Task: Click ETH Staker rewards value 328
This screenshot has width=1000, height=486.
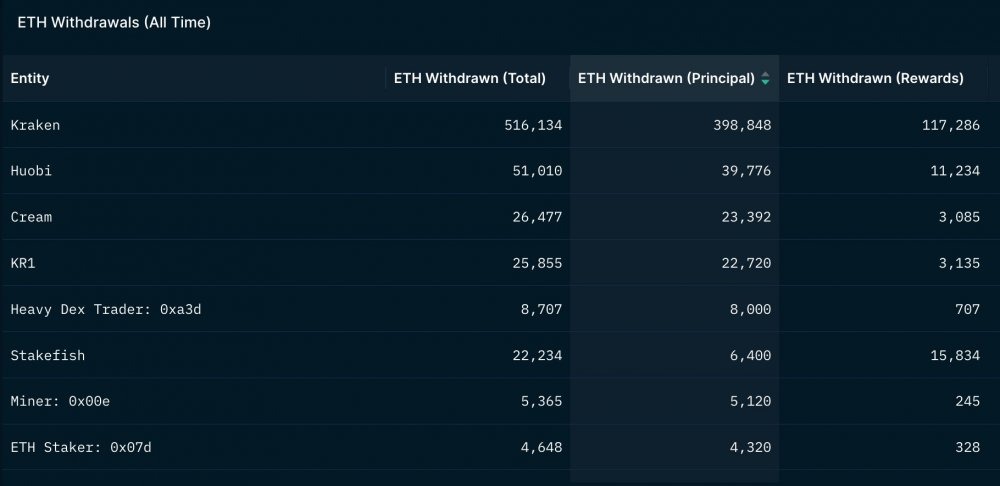Action: pyautogui.click(x=967, y=447)
